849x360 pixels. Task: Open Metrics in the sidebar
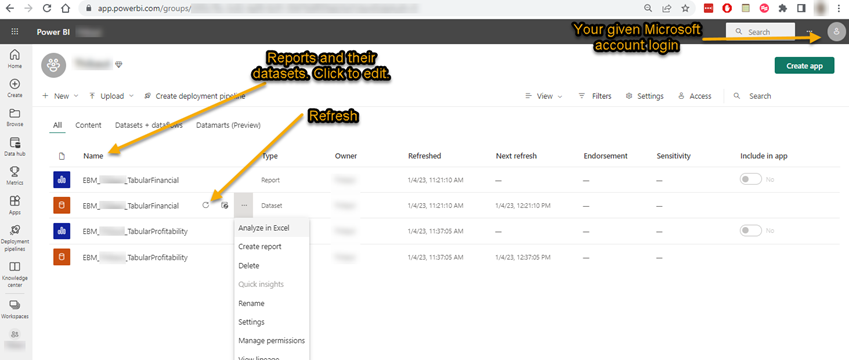tap(15, 176)
